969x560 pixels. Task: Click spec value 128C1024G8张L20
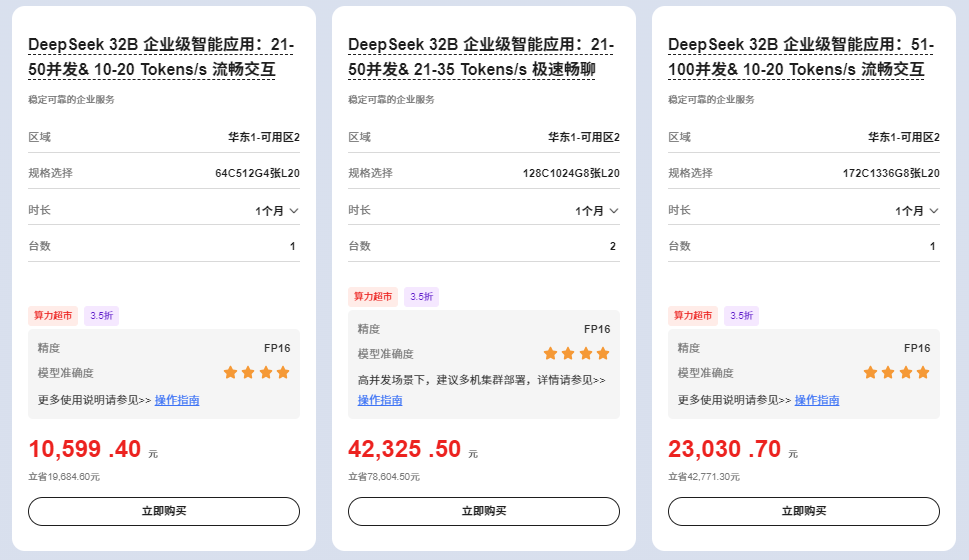point(571,173)
